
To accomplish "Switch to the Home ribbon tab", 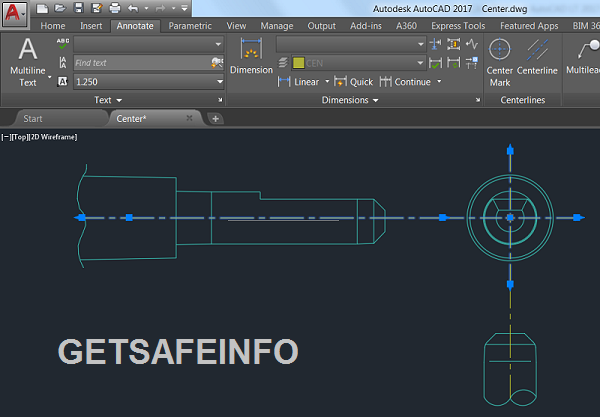I will pos(53,26).
